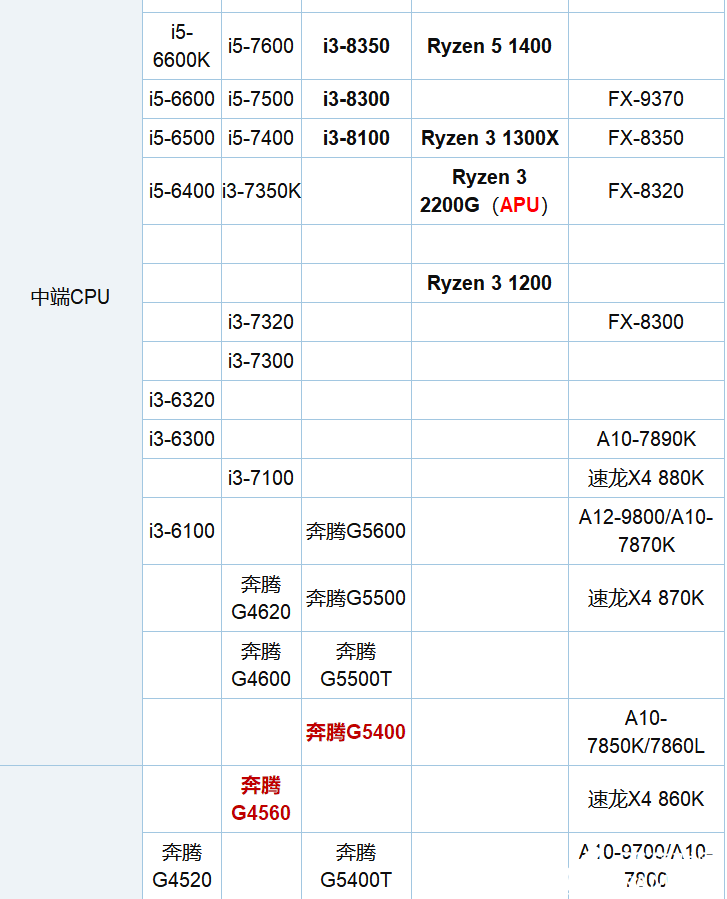This screenshot has height=899, width=727.
Task: Select the i5-7600 cell
Action: [x=261, y=46]
